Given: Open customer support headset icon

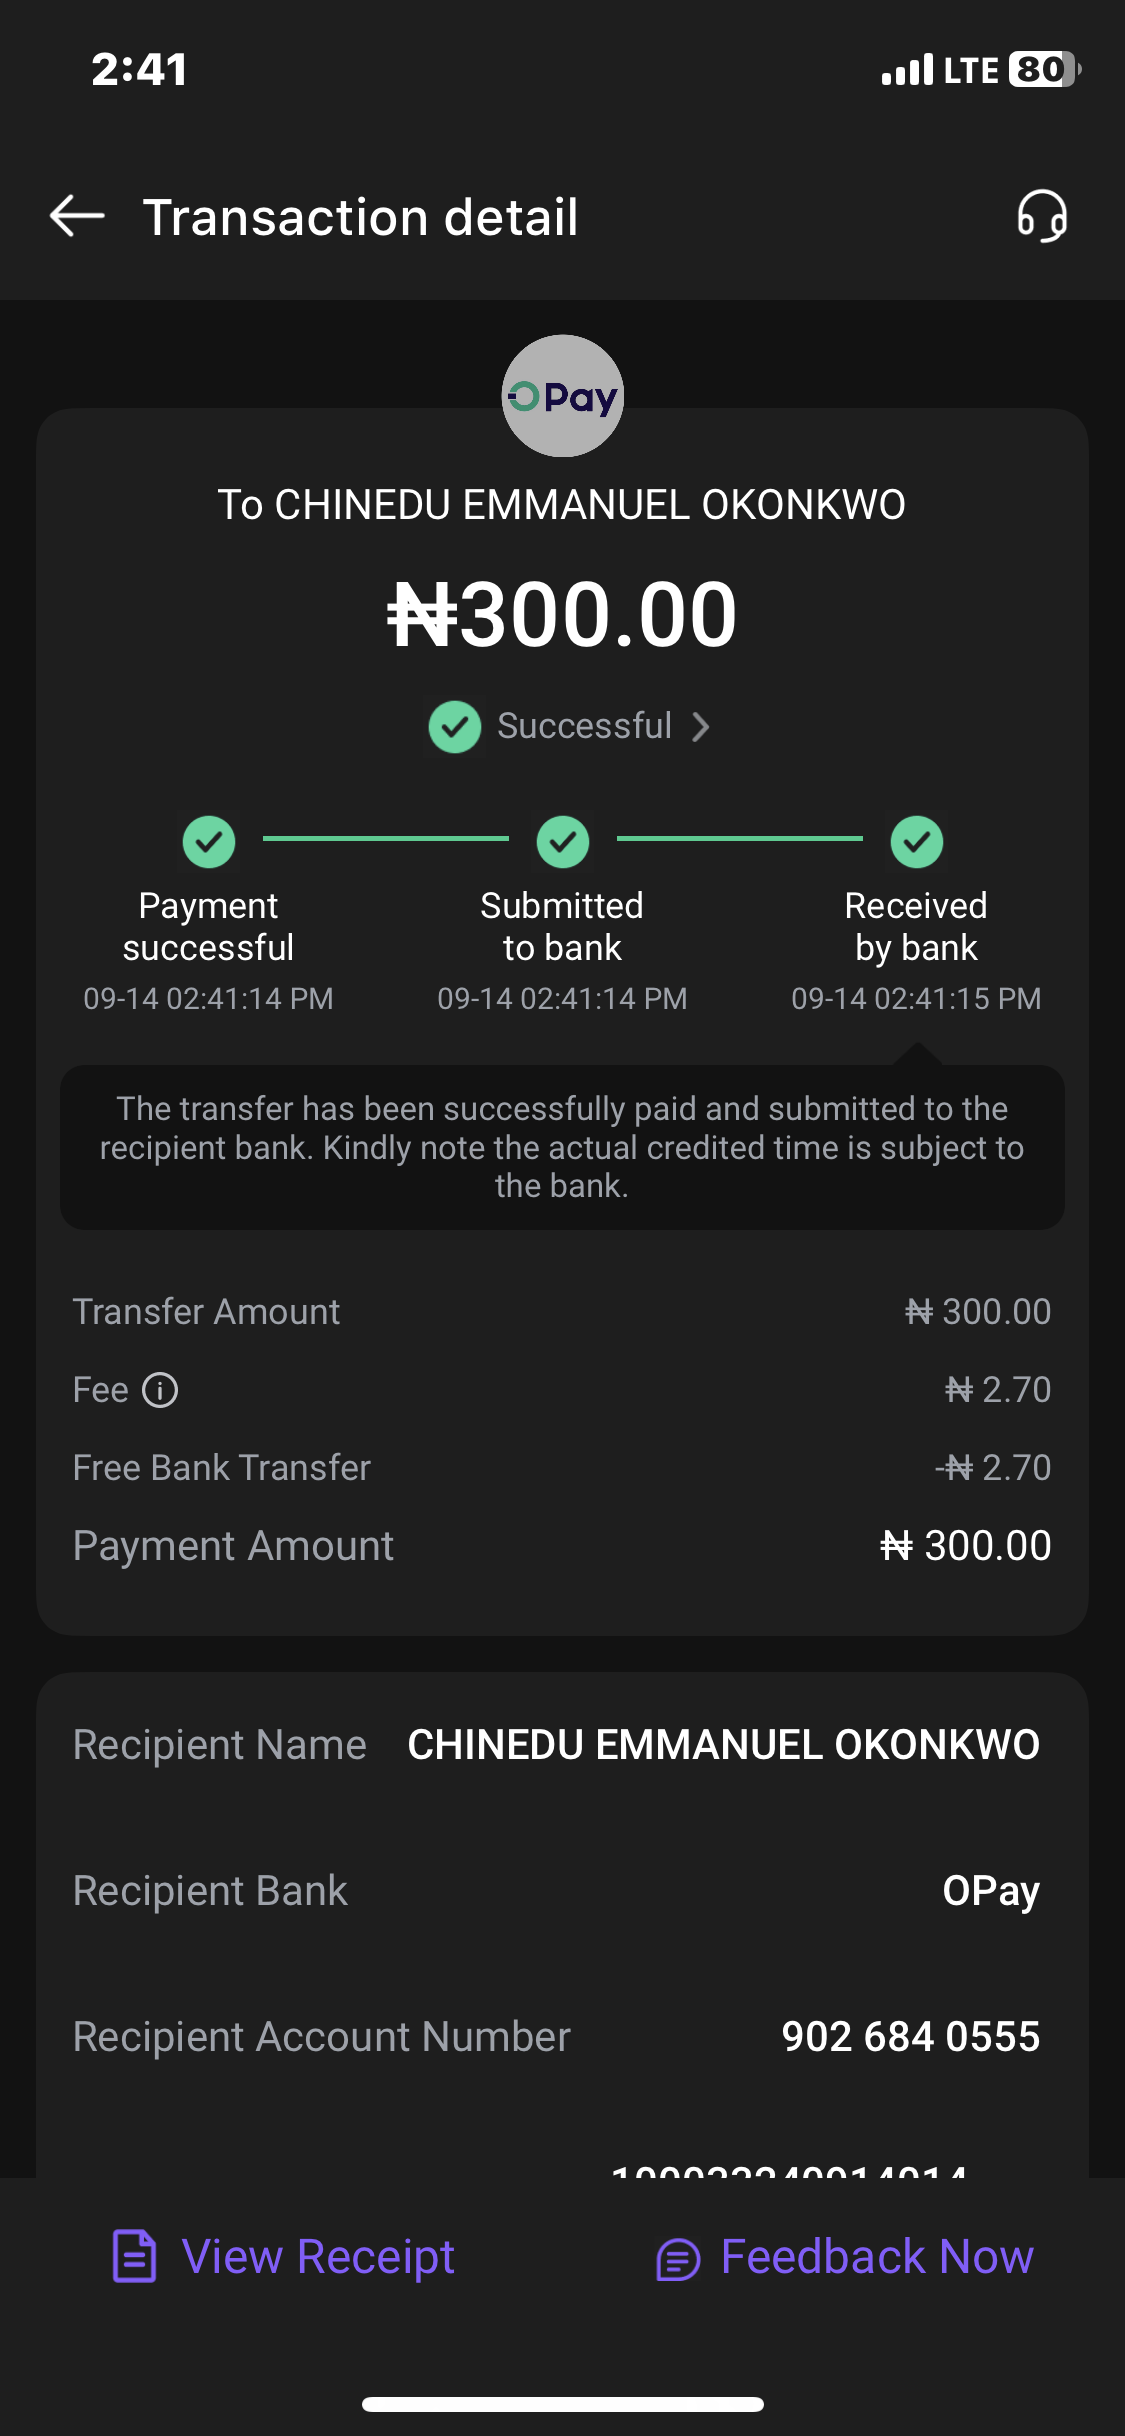Looking at the screenshot, I should pos(1042,216).
